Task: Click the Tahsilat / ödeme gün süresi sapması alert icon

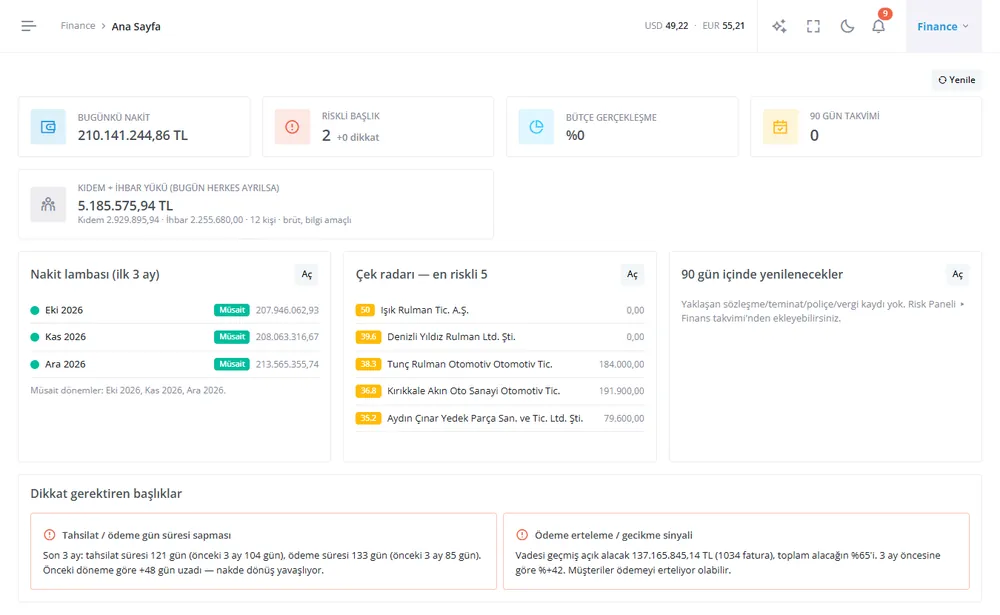Action: click(x=49, y=535)
